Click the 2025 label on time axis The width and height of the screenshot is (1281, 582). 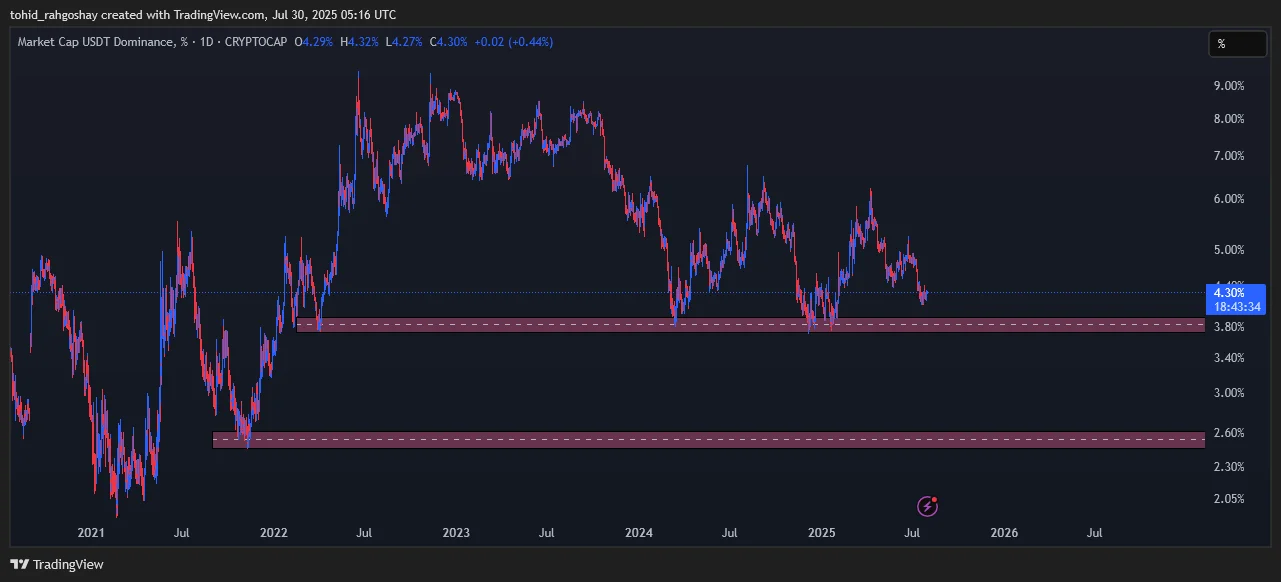[x=821, y=533]
